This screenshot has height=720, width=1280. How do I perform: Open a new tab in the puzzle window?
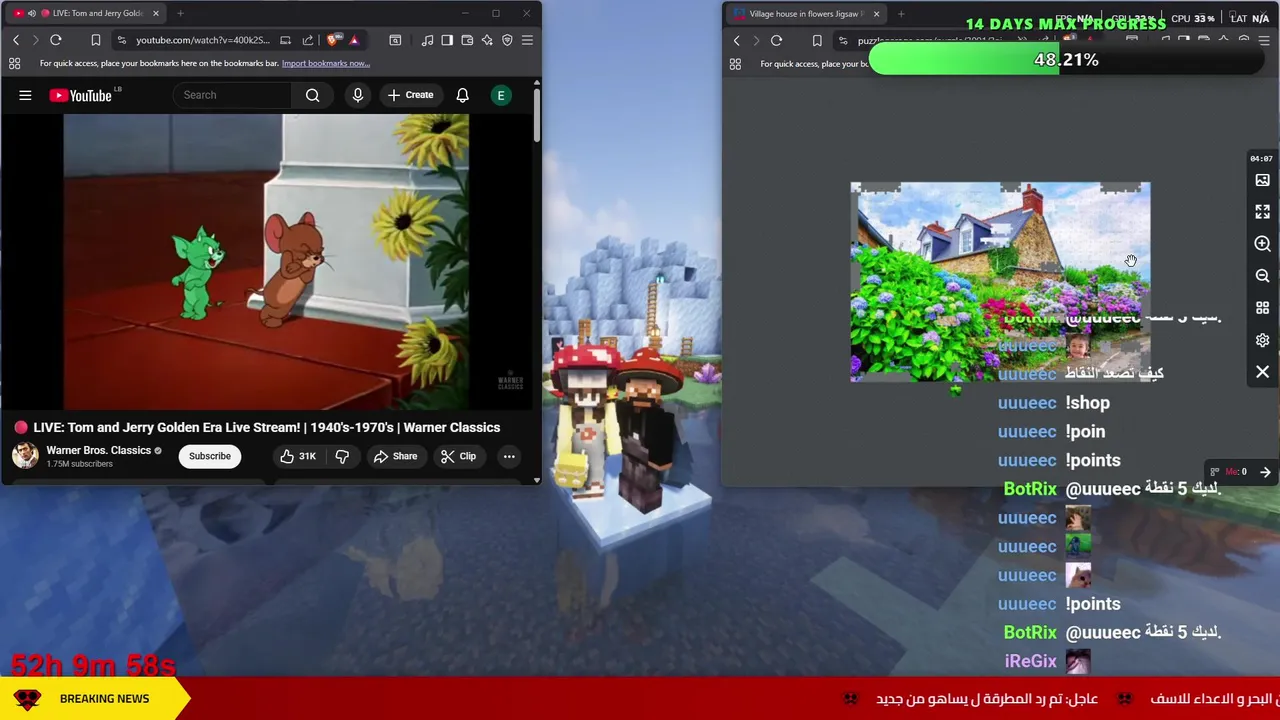pos(901,14)
